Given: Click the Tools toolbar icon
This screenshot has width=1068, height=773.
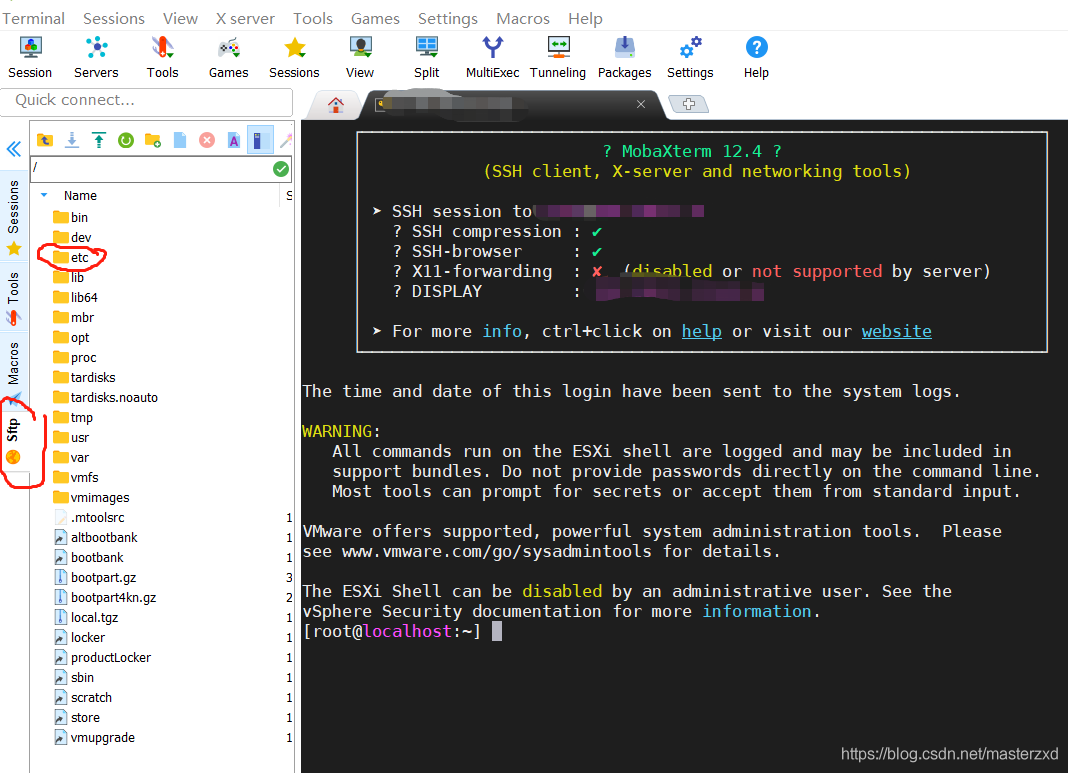Looking at the screenshot, I should pos(162,57).
